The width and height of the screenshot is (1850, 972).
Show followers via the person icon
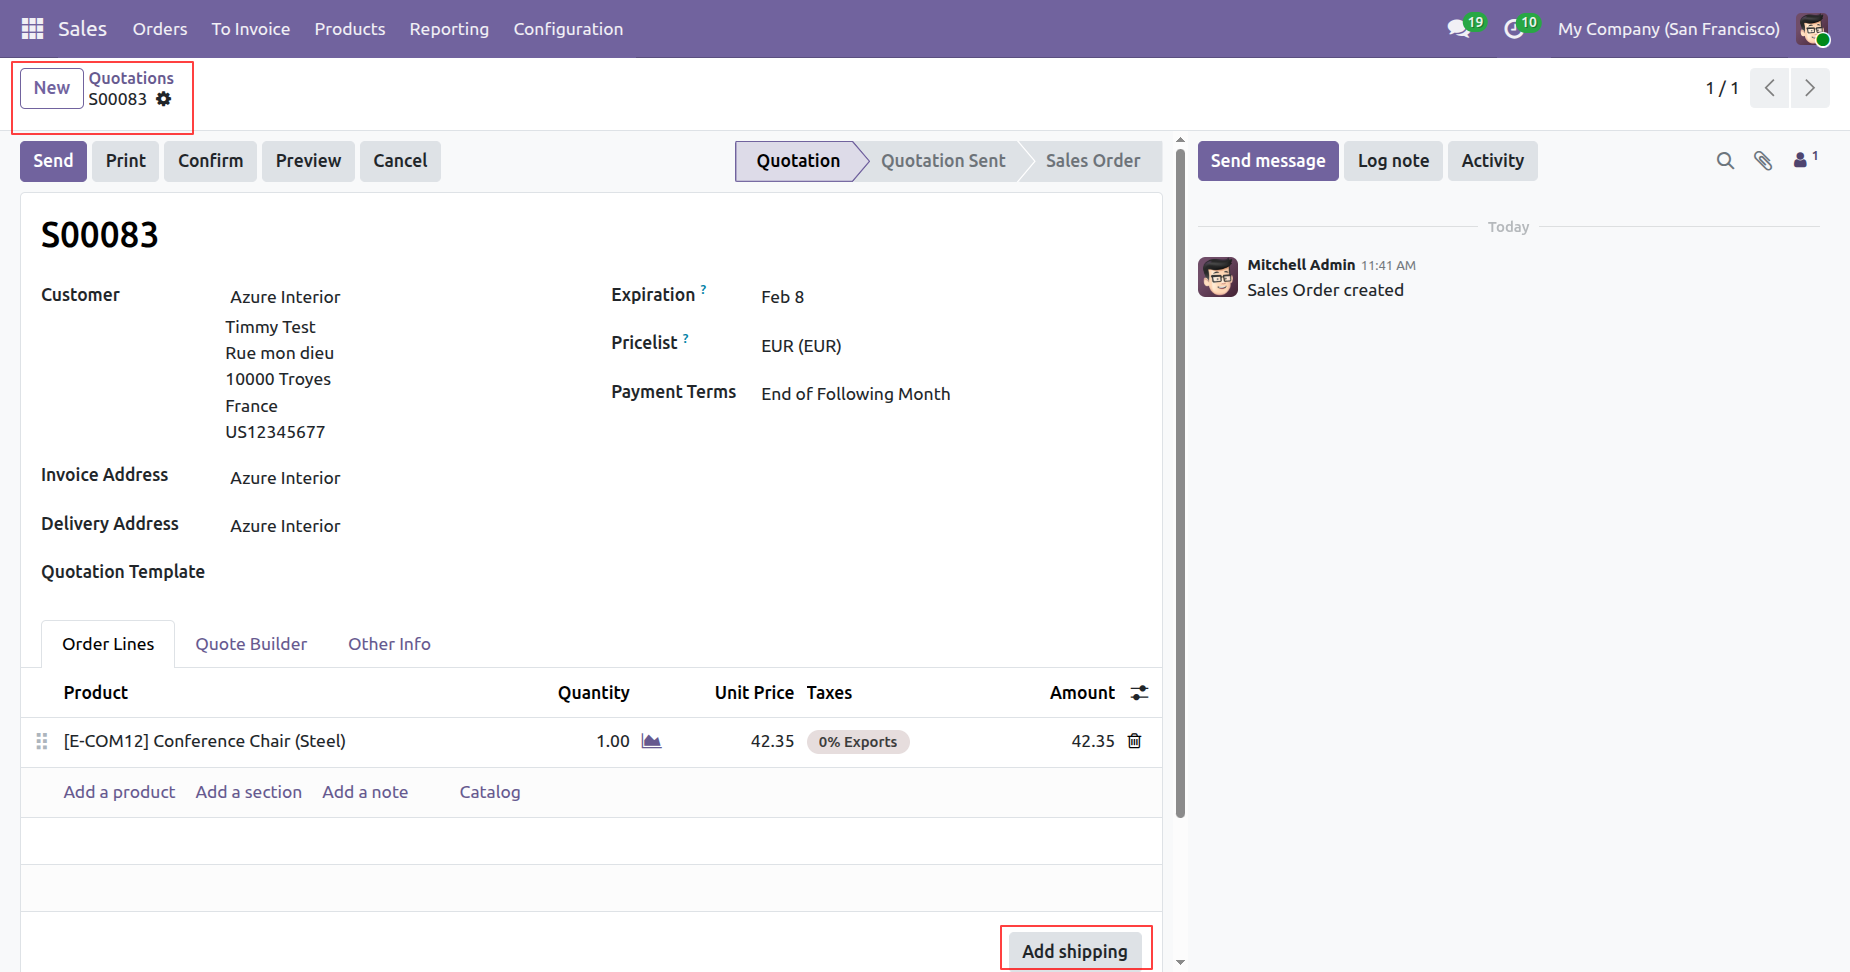click(1801, 160)
